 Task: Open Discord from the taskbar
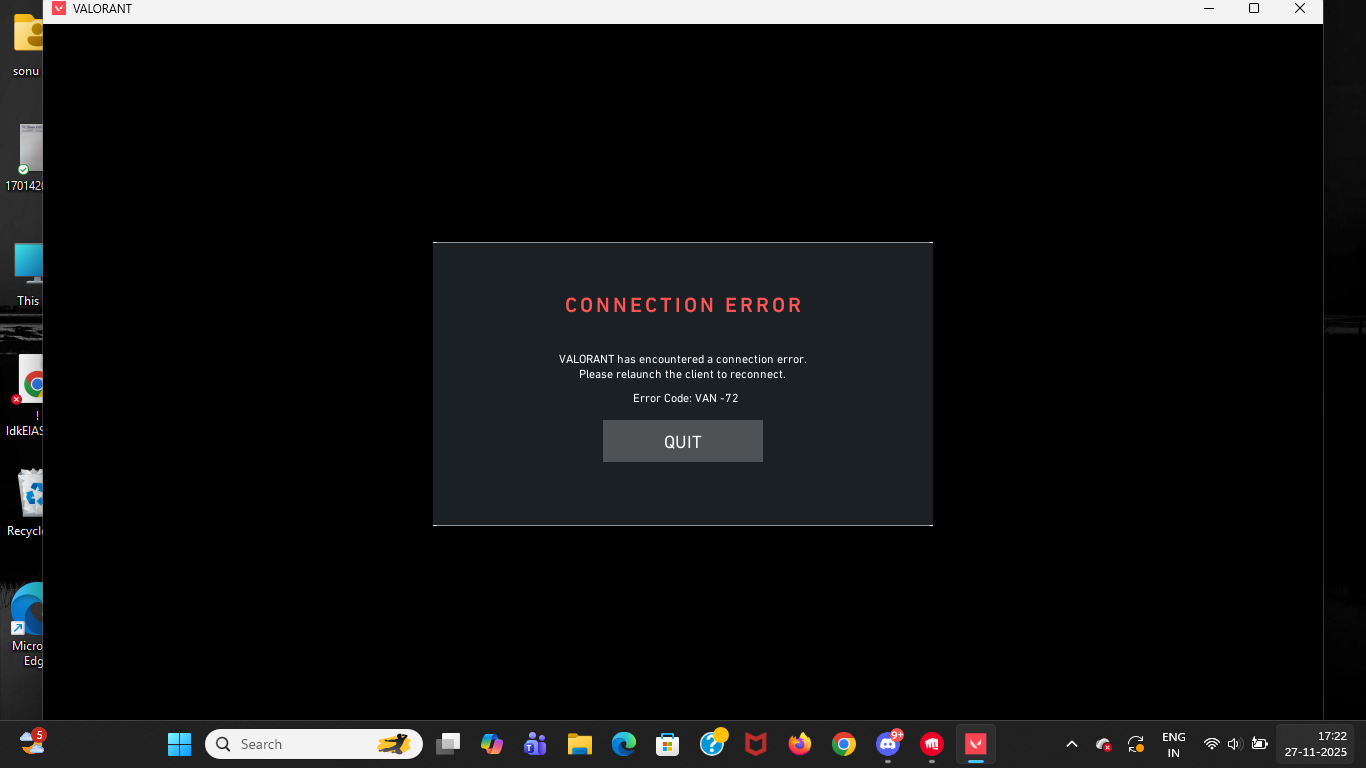[888, 744]
